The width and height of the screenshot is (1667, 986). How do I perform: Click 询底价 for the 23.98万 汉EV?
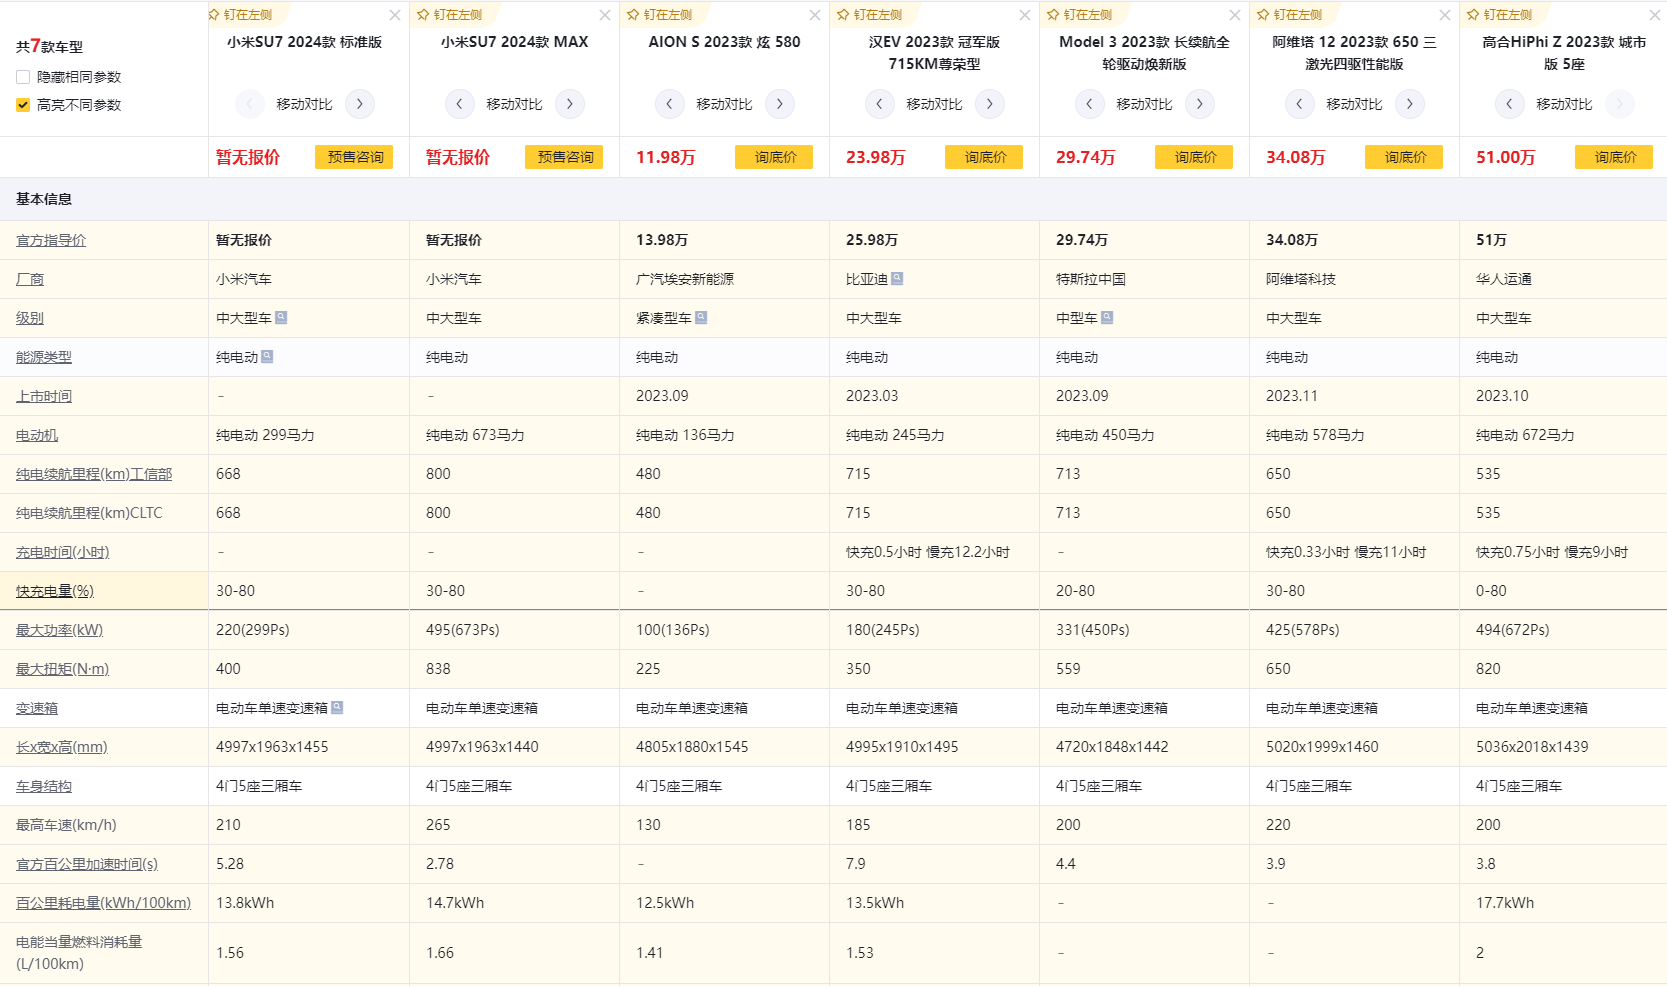tap(984, 157)
